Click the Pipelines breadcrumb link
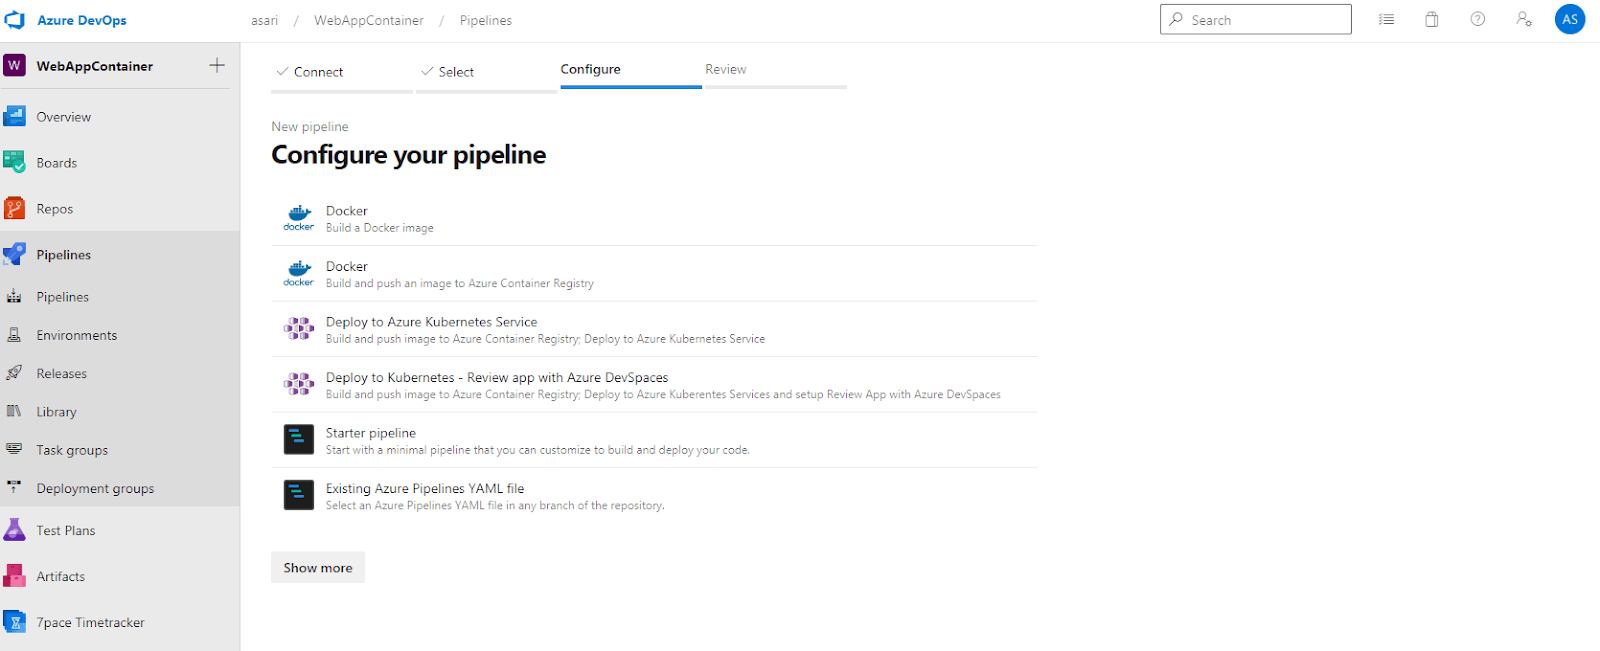 tap(486, 20)
